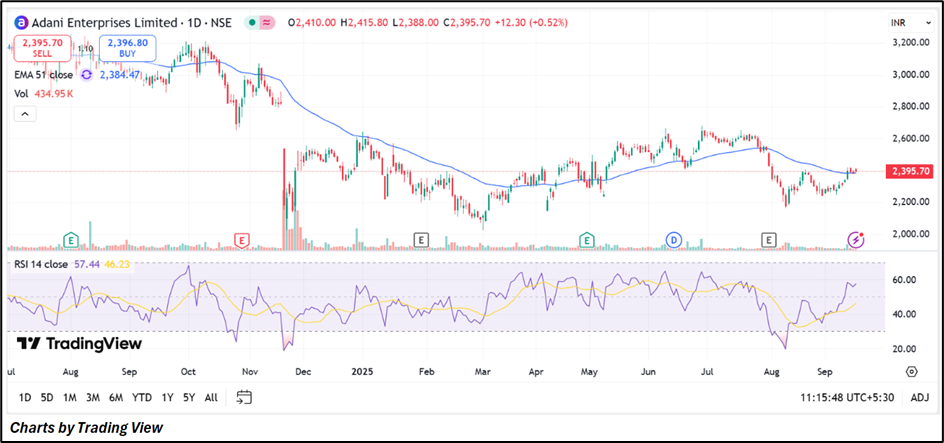
Task: Click the 3,200.00 price axis value
Action: (x=909, y=43)
